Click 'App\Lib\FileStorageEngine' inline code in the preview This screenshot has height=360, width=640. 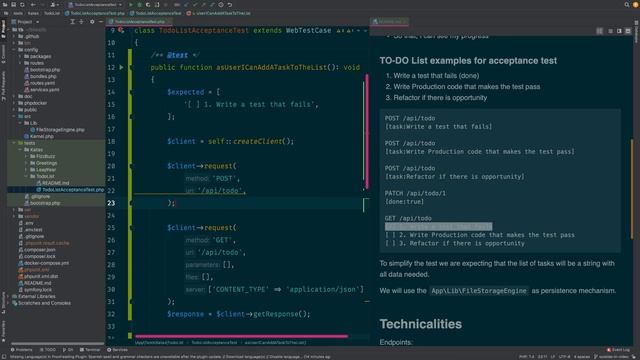pos(479,291)
